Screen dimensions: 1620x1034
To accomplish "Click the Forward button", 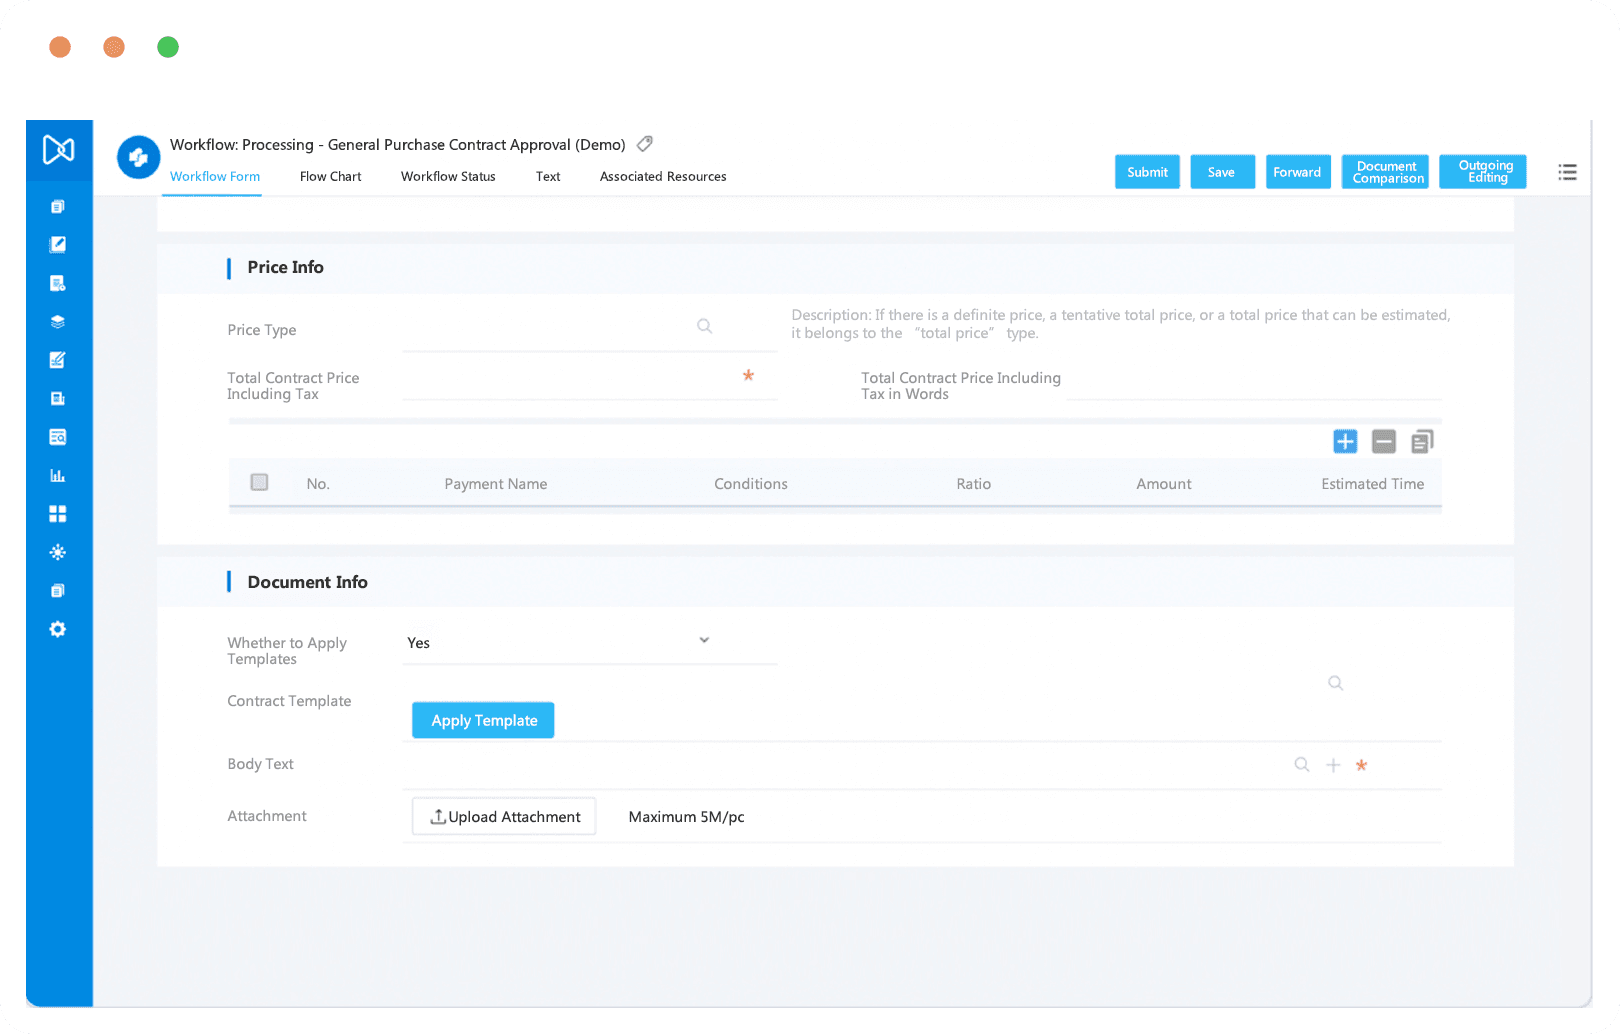I will click(x=1298, y=172).
